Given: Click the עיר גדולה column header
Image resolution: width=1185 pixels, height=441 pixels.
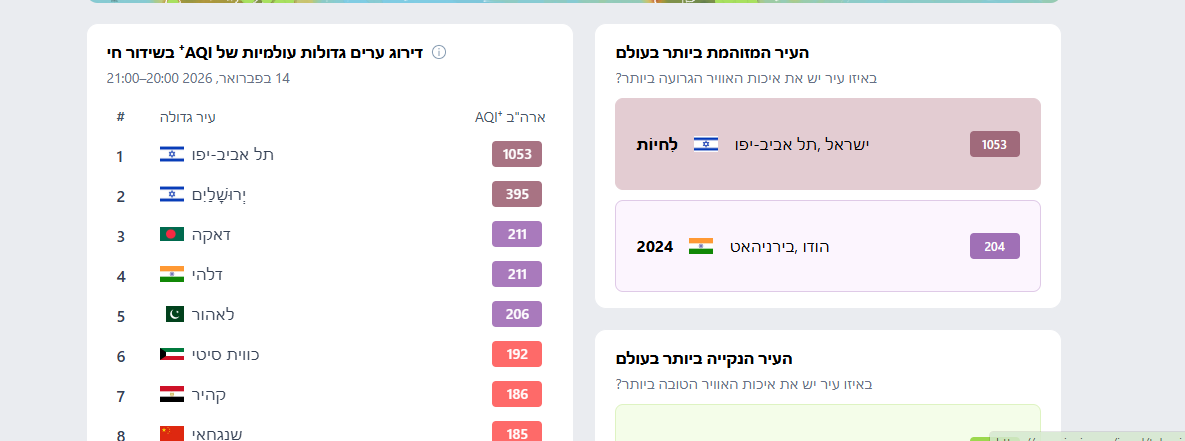Looking at the screenshot, I should [x=188, y=117].
